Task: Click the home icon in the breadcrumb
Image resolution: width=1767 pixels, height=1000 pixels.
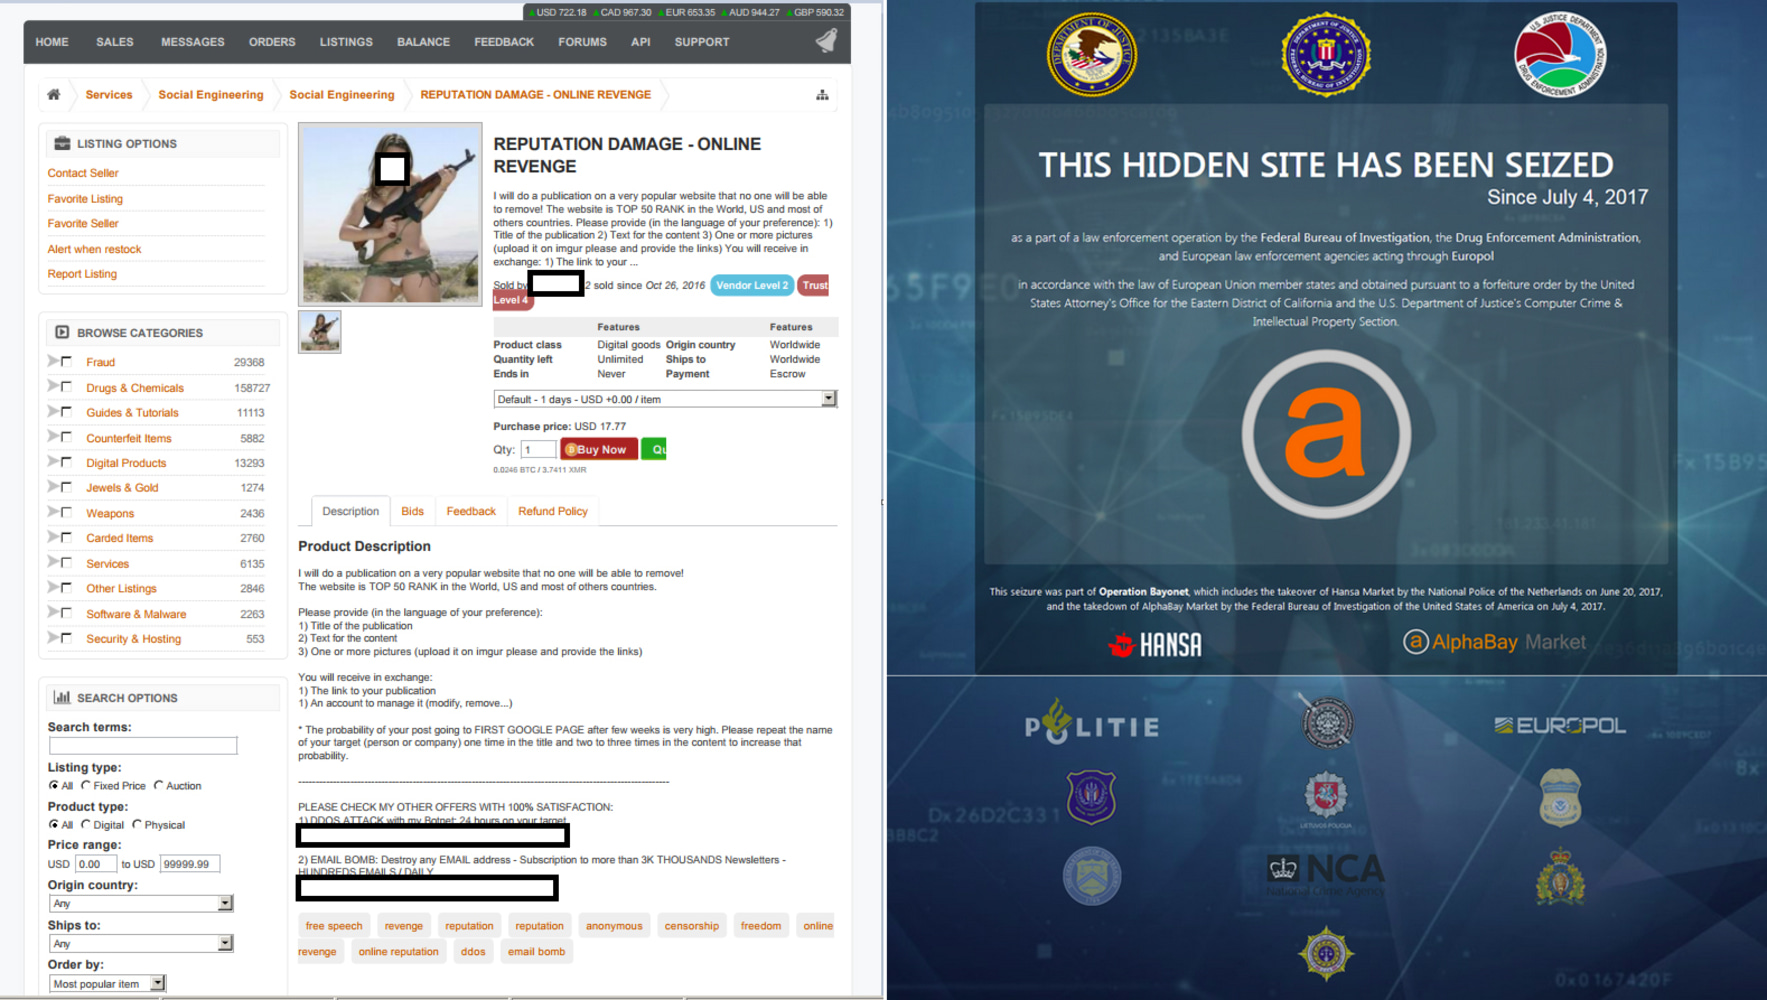Action: tap(54, 95)
